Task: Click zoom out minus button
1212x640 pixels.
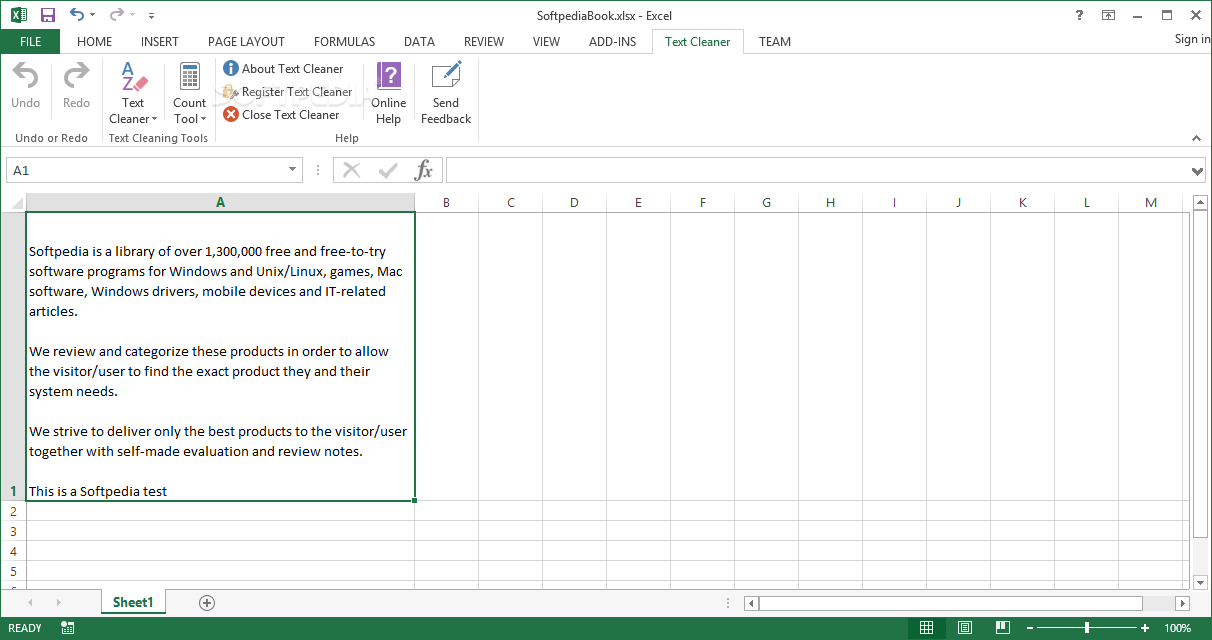Action: (1029, 628)
